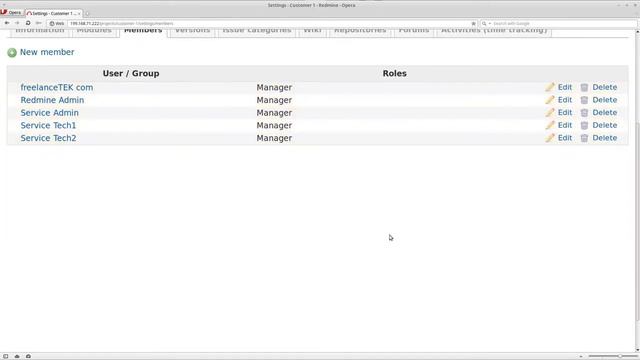Open a new tab with plus button

coord(87,13)
